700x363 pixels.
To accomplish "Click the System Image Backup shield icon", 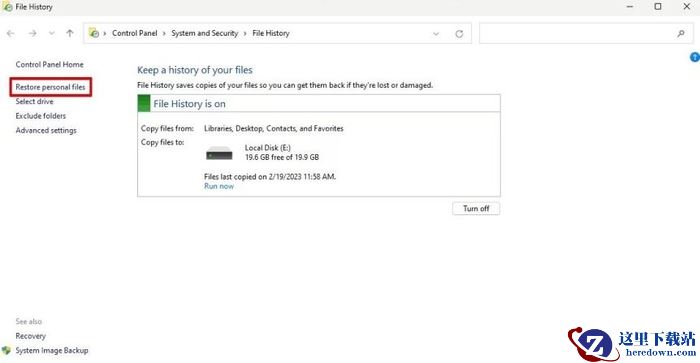I will coord(6,350).
